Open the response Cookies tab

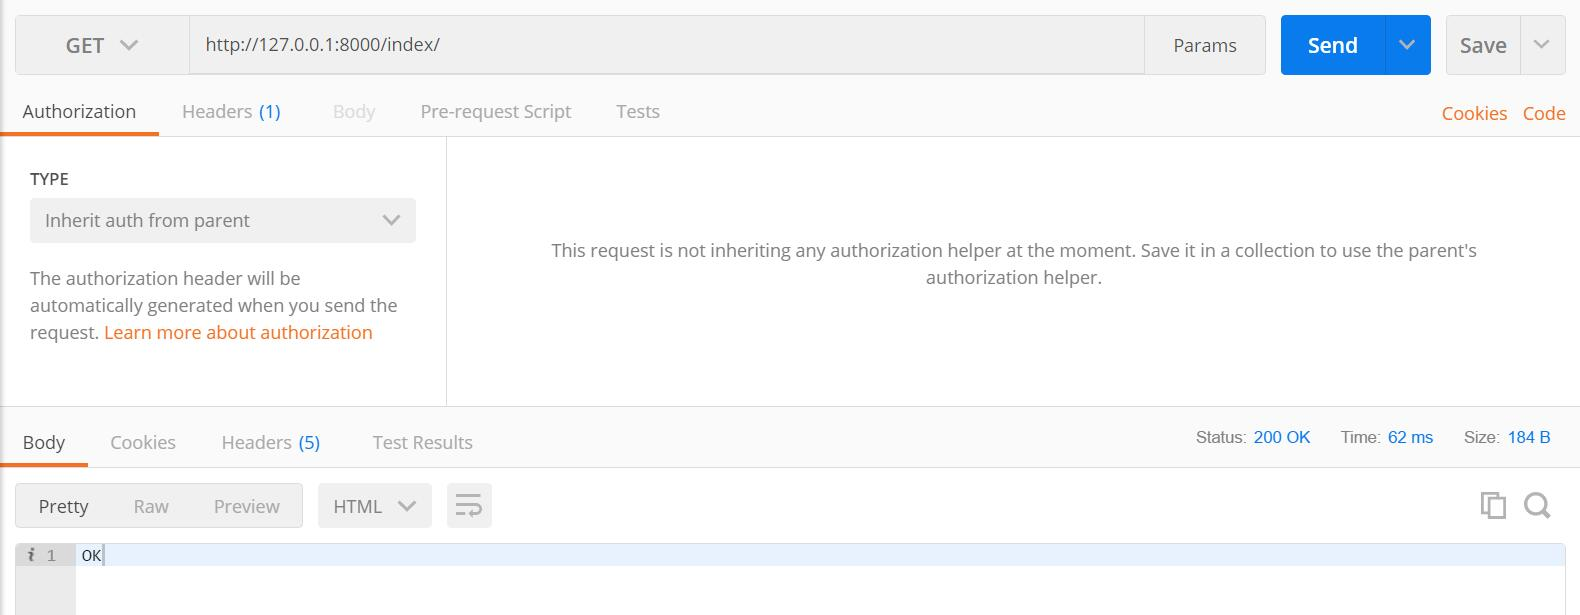(143, 442)
